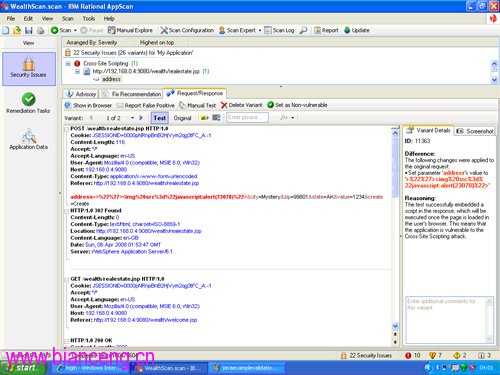This screenshot has width=500, height=375.
Task: Select the Cross-Site Scripting issue row
Action: coord(106,63)
